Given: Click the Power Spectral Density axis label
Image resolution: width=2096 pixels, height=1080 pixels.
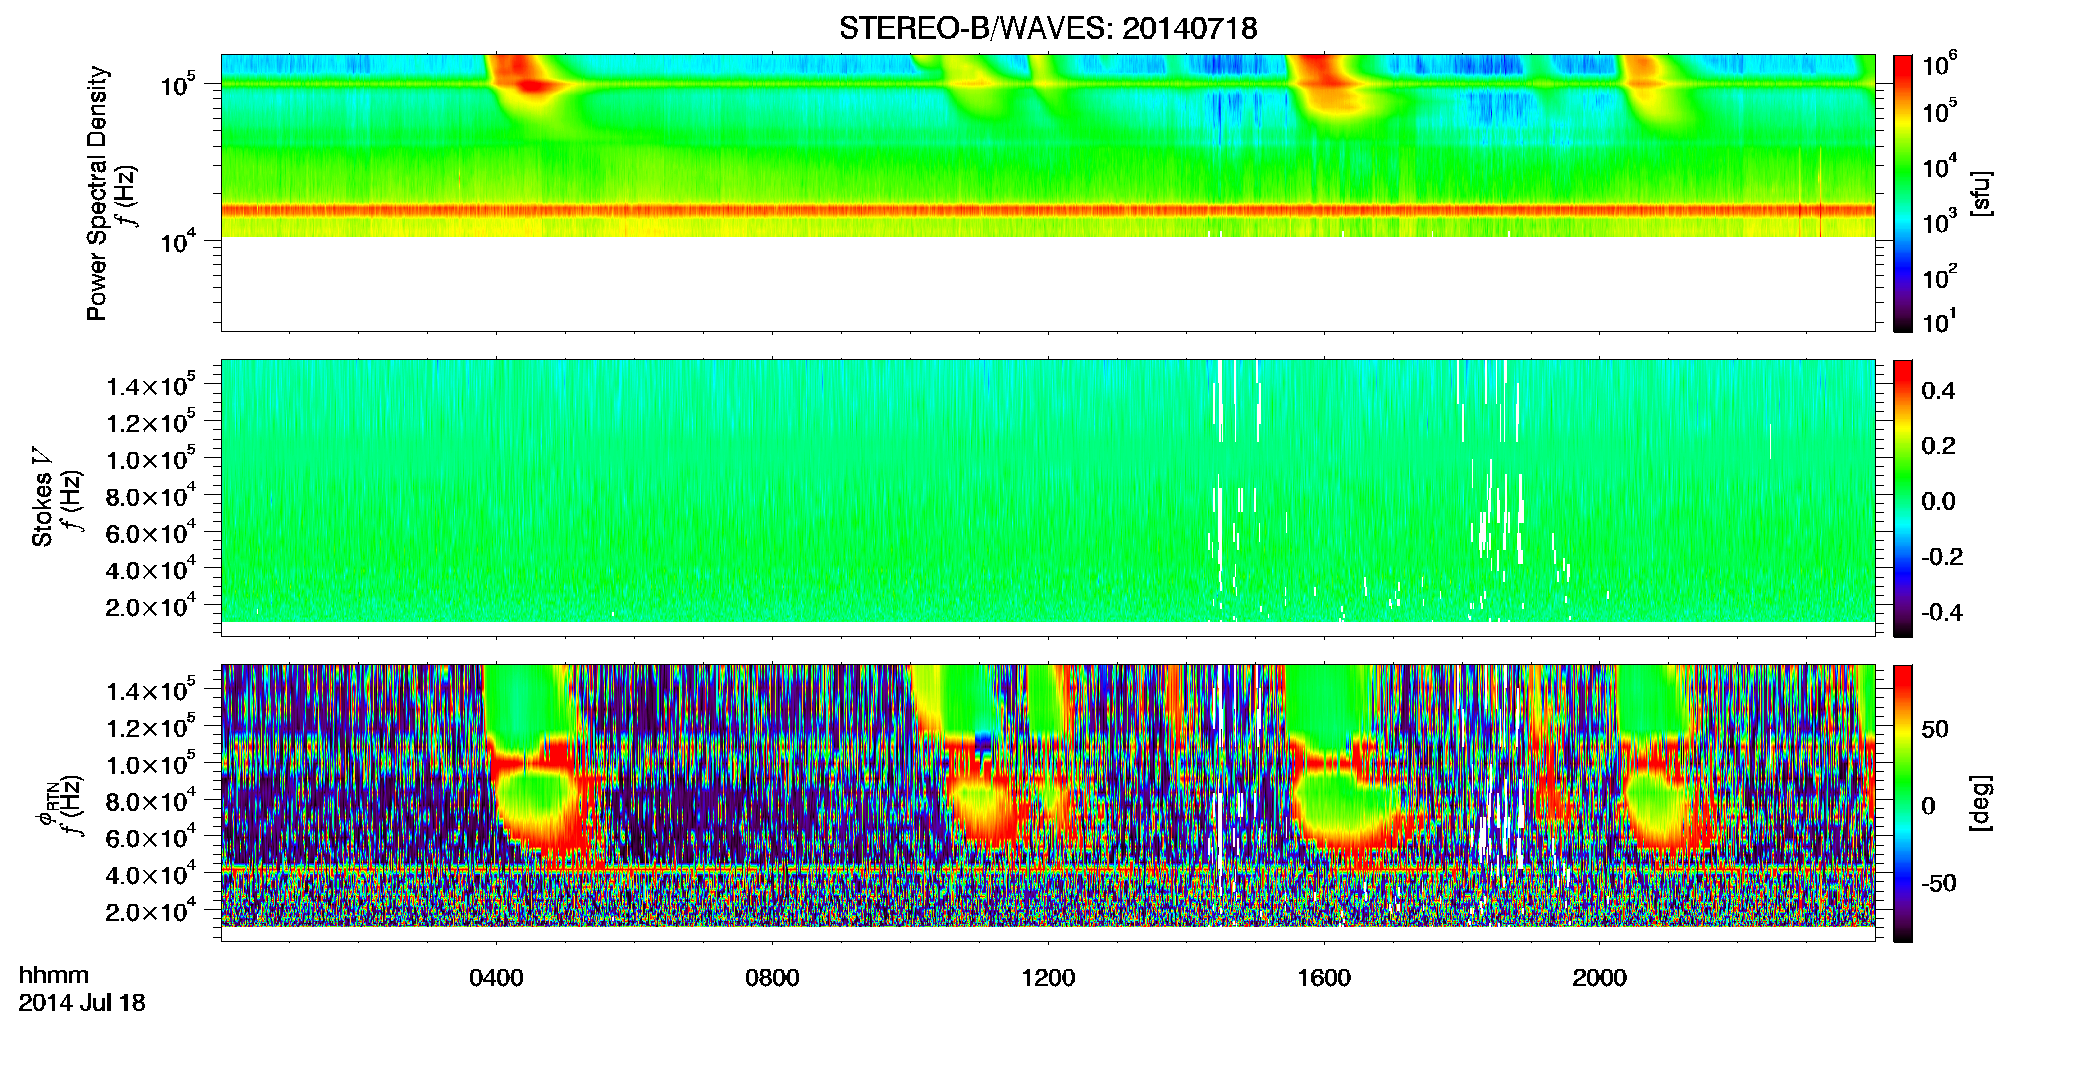Looking at the screenshot, I should point(97,193).
